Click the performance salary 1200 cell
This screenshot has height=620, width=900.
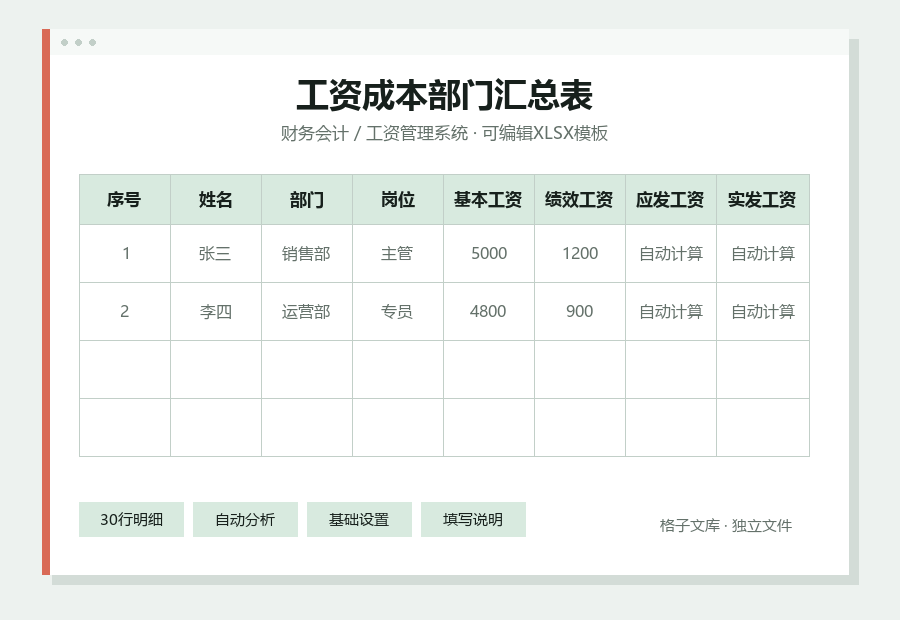click(x=580, y=254)
